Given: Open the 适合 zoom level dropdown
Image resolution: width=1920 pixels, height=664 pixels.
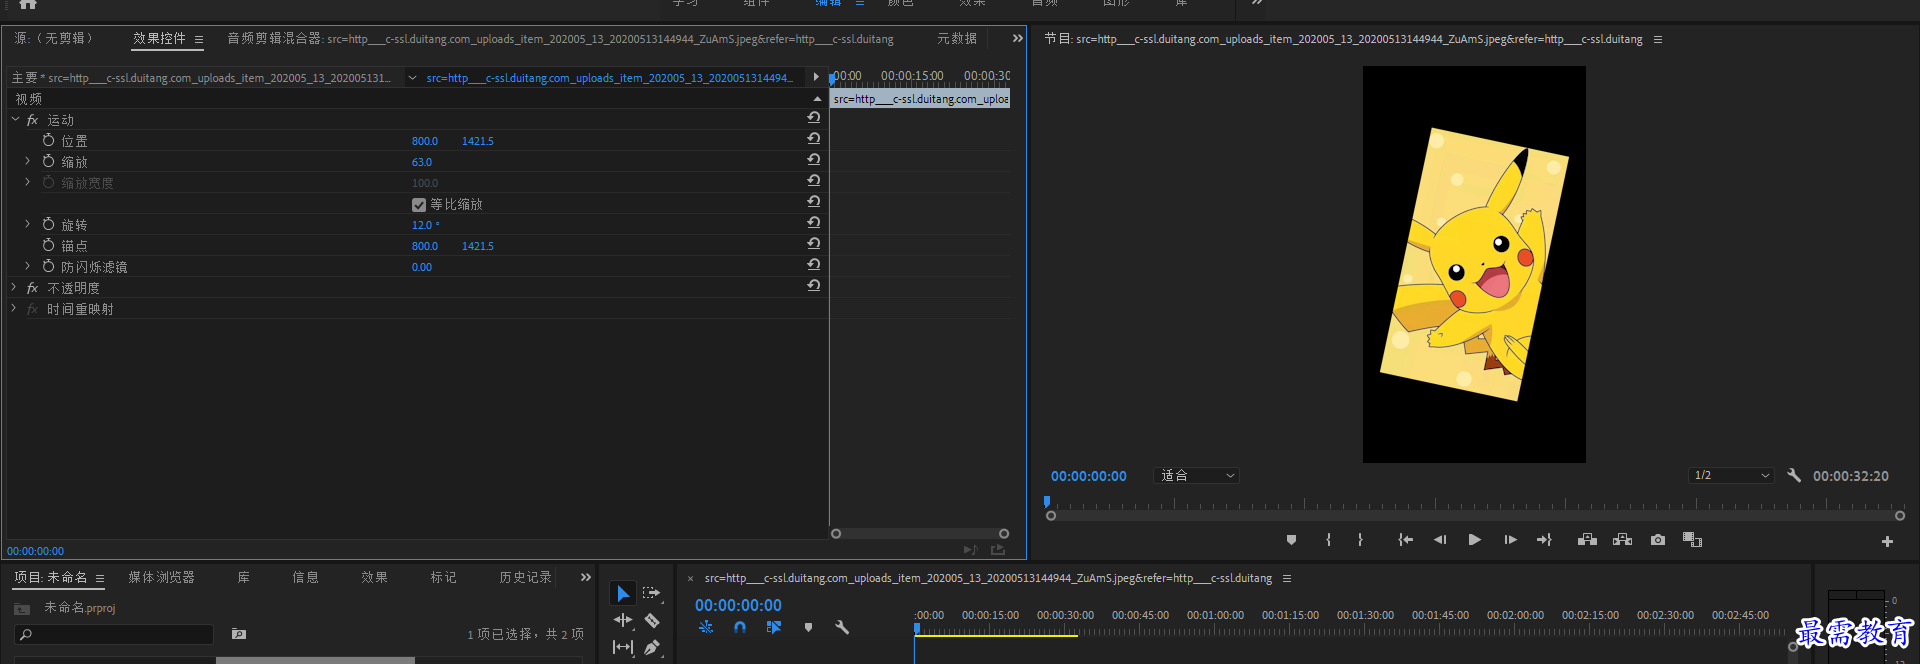Looking at the screenshot, I should pos(1197,476).
